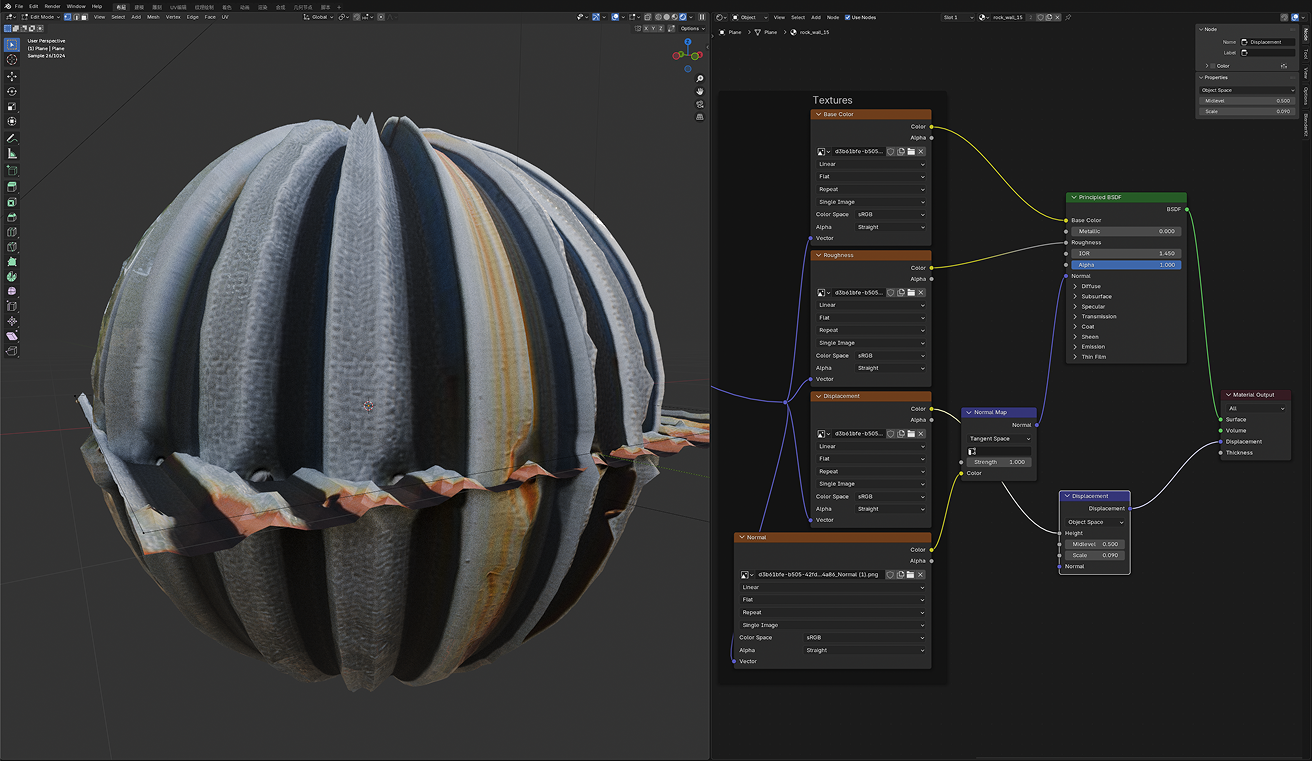Unlink image in Base Color texture node

pyautogui.click(x=921, y=152)
